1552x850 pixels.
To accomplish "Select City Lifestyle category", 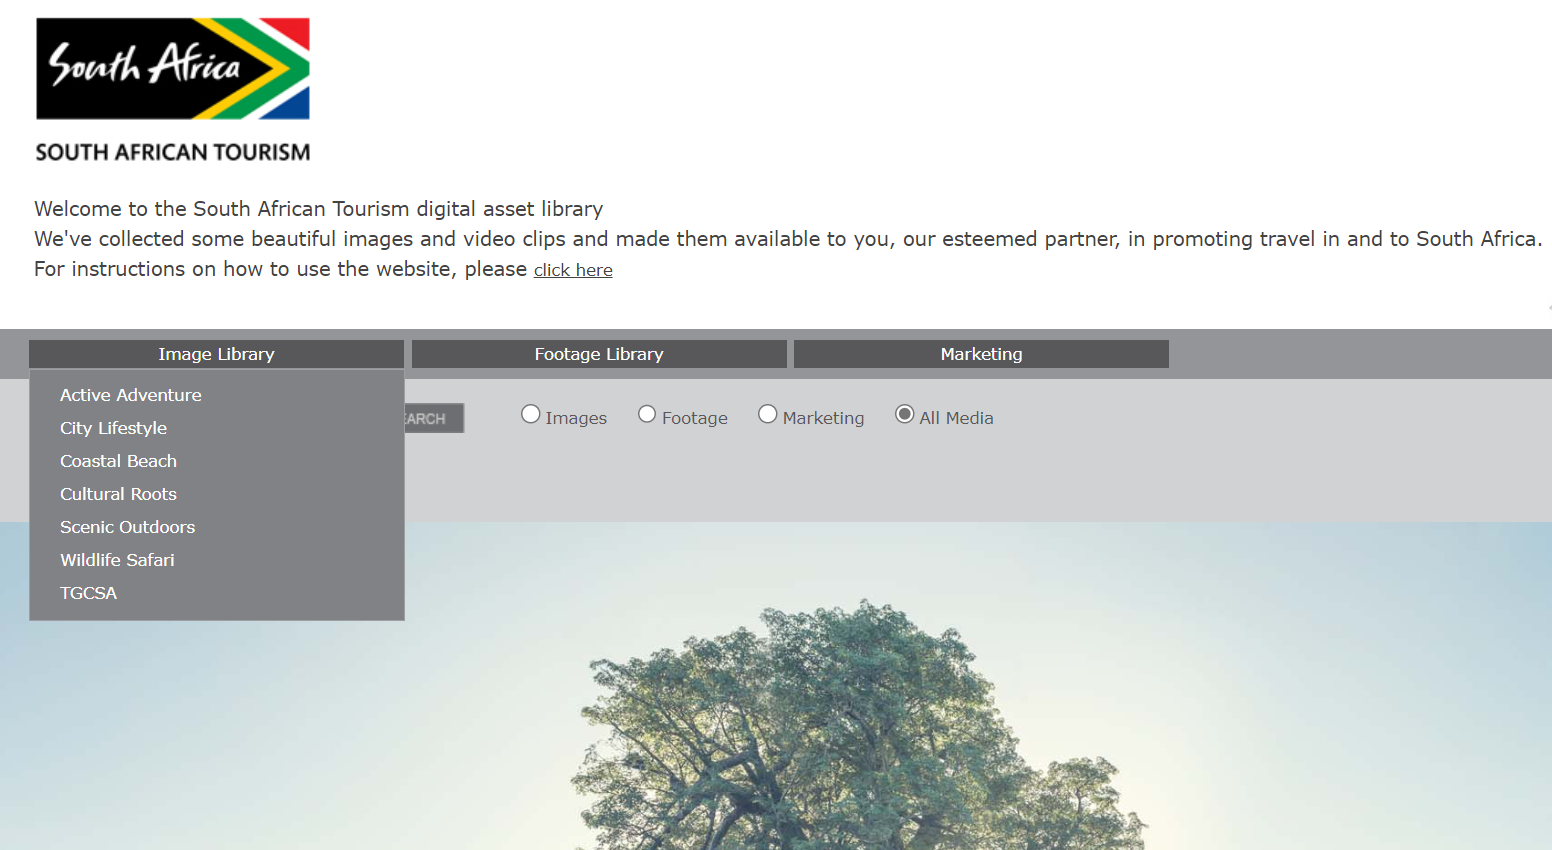I will [113, 428].
